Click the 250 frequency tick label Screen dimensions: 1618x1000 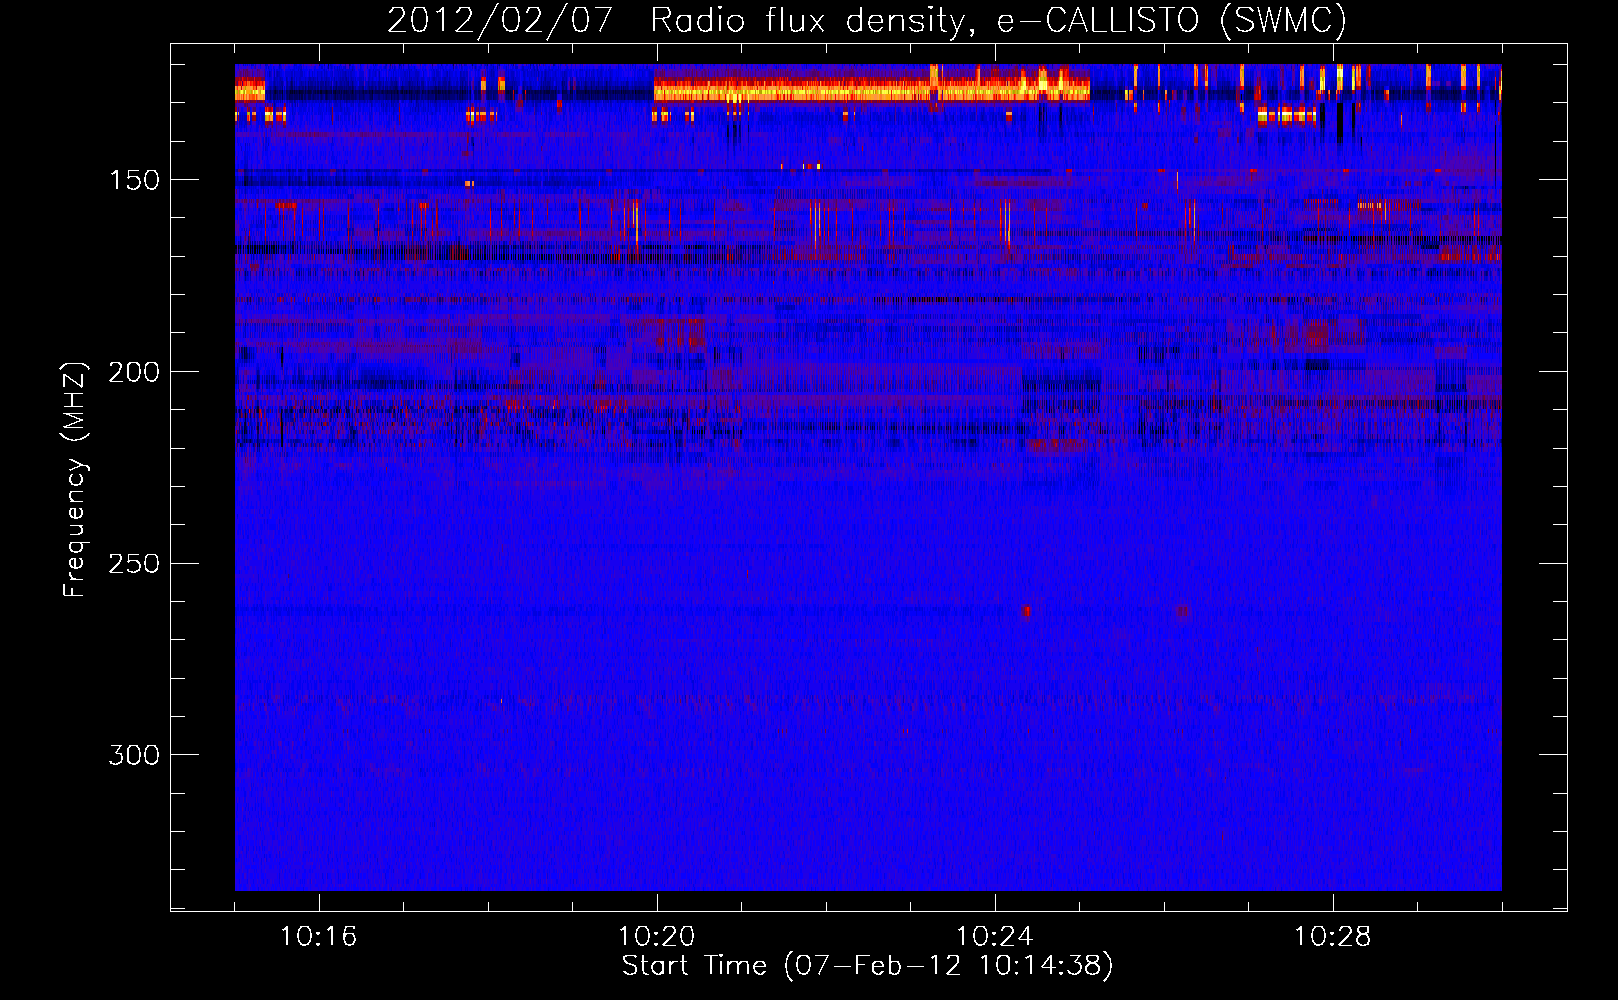click(x=134, y=563)
